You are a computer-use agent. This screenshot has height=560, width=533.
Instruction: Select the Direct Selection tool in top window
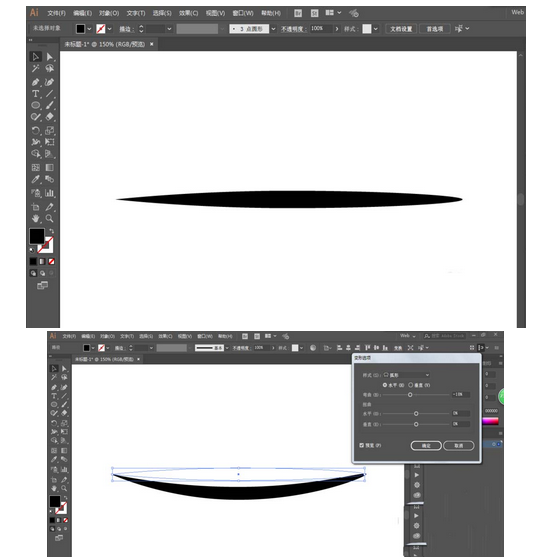coord(49,57)
